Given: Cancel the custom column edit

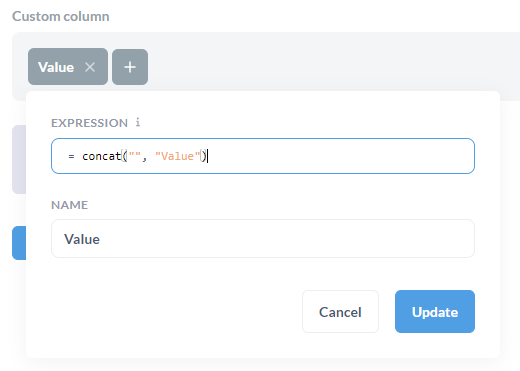Looking at the screenshot, I should point(340,312).
